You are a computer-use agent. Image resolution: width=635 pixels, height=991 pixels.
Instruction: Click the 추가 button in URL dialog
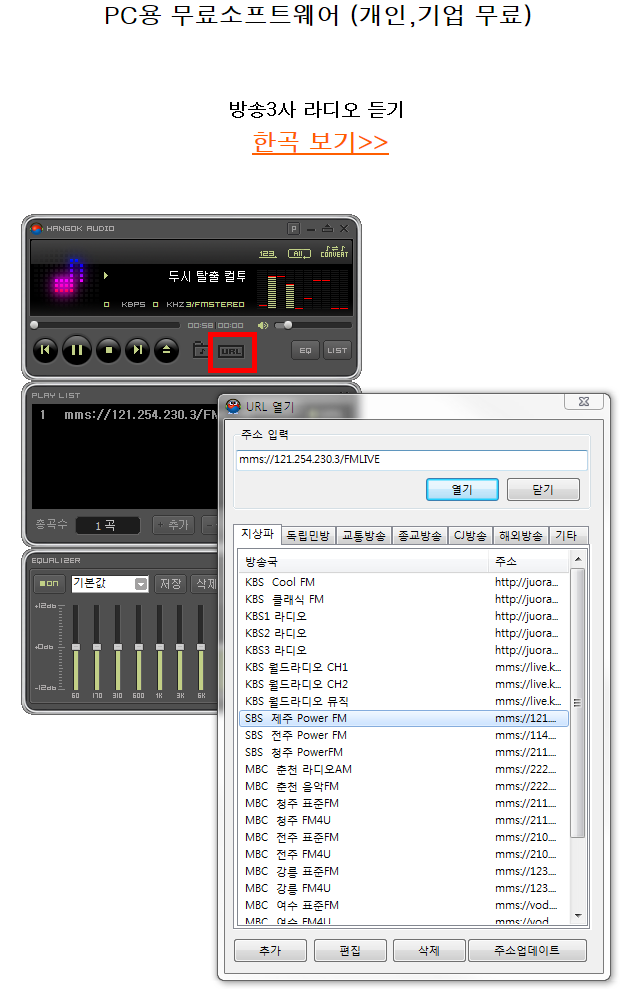click(270, 951)
